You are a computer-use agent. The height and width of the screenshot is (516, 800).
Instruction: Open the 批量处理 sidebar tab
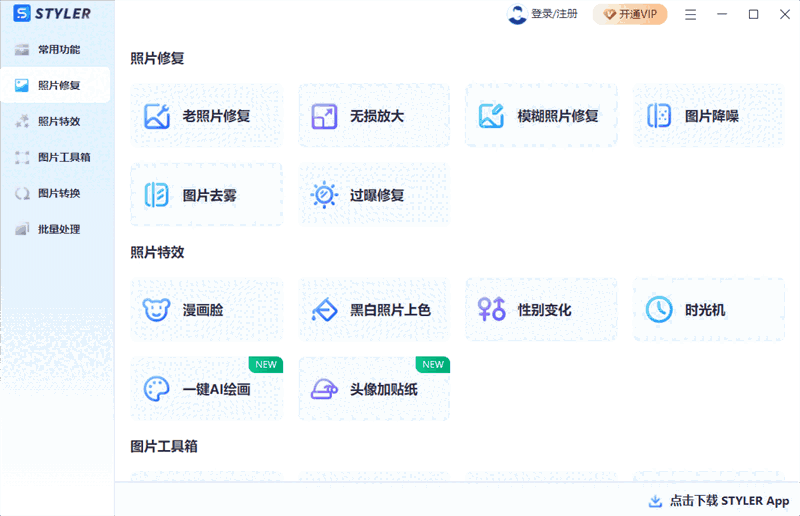(55, 229)
